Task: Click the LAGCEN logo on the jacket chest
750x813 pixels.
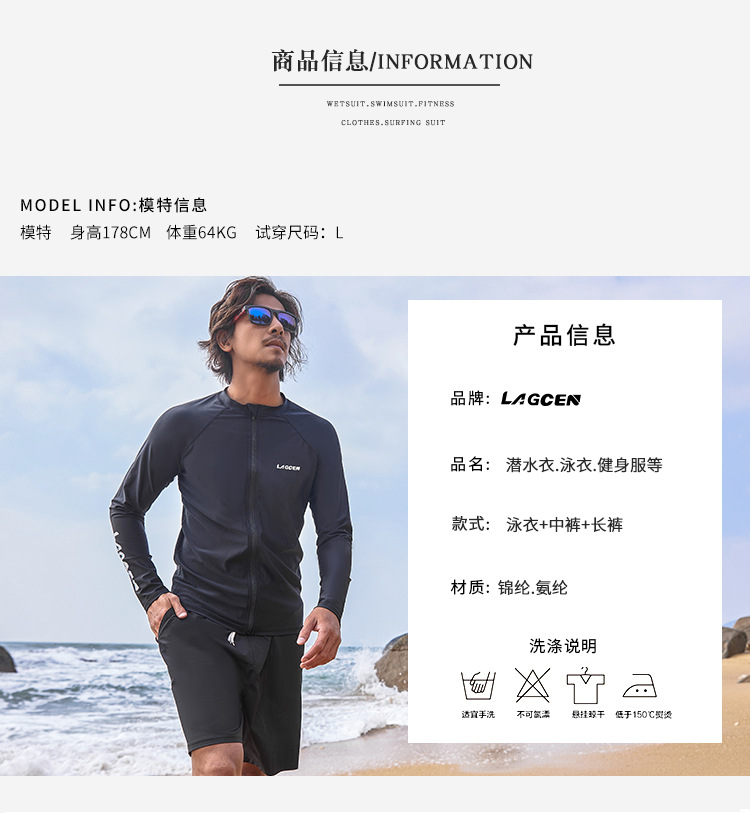Action: (288, 467)
